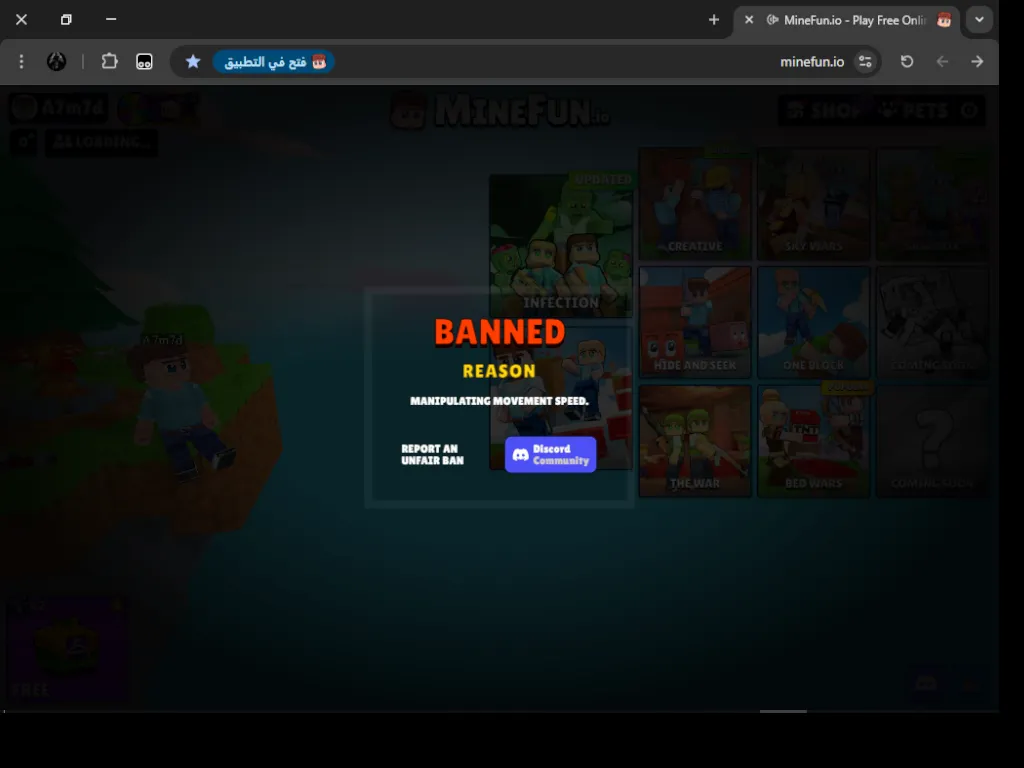Select the Bed Wars game card
Image resolution: width=1024 pixels, height=768 pixels.
[813, 441]
